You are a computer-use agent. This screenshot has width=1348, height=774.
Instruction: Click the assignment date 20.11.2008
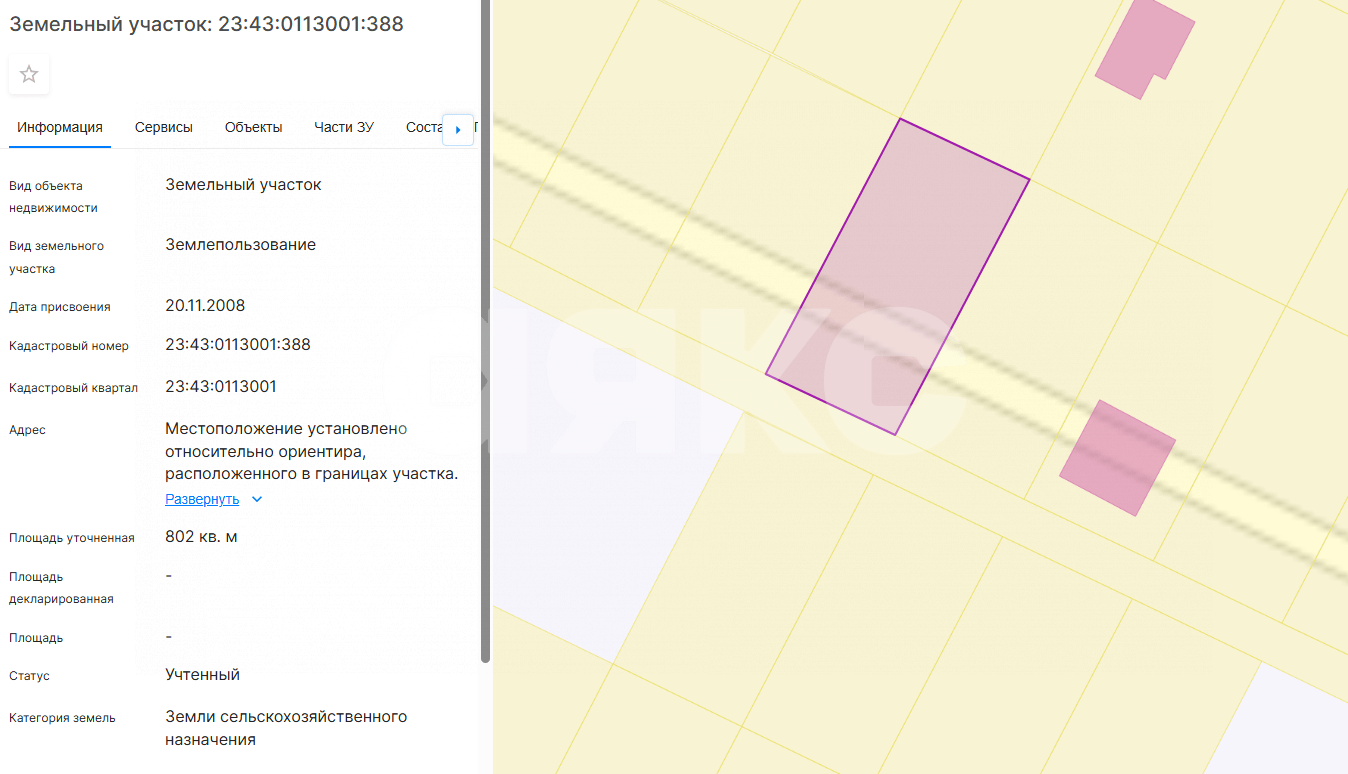click(205, 306)
